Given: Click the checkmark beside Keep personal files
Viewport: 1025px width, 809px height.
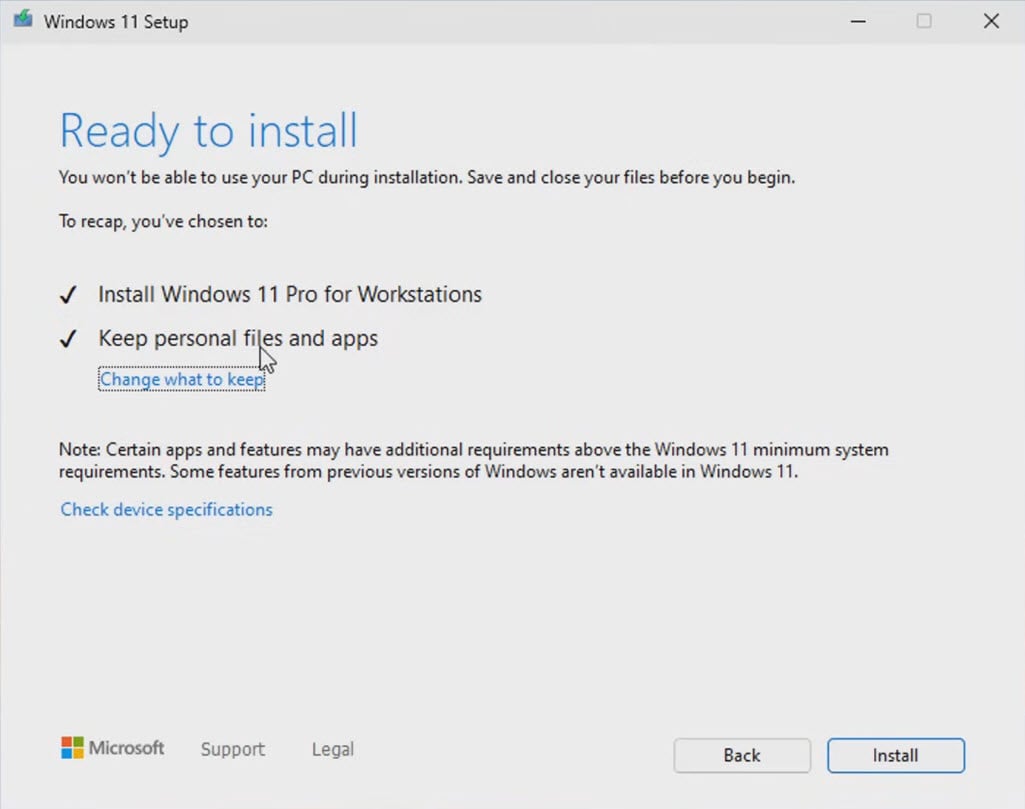Looking at the screenshot, I should [x=69, y=338].
